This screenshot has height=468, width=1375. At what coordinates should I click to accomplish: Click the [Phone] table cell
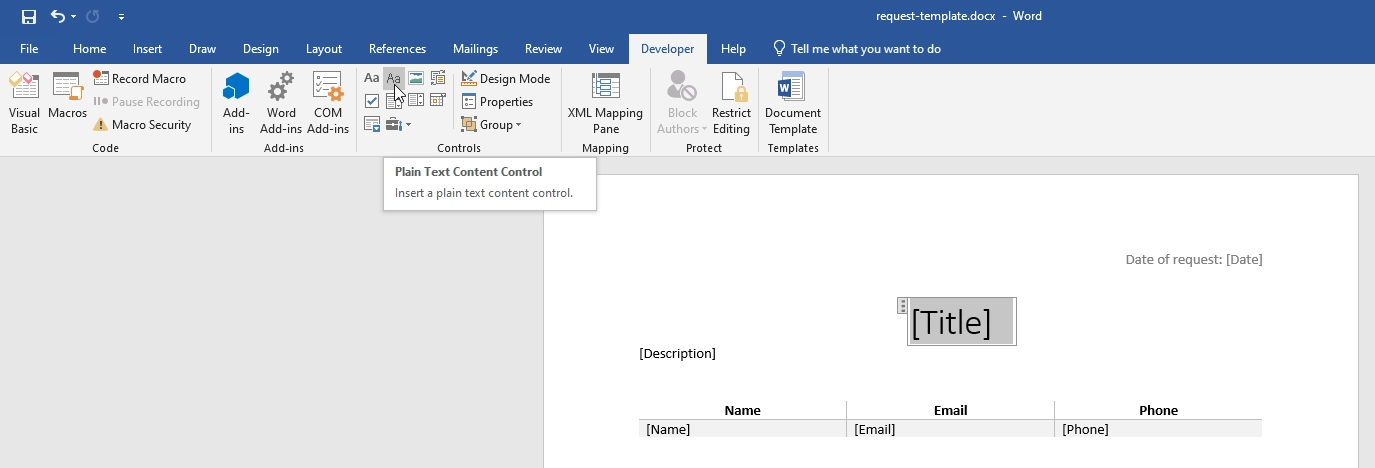point(1158,429)
